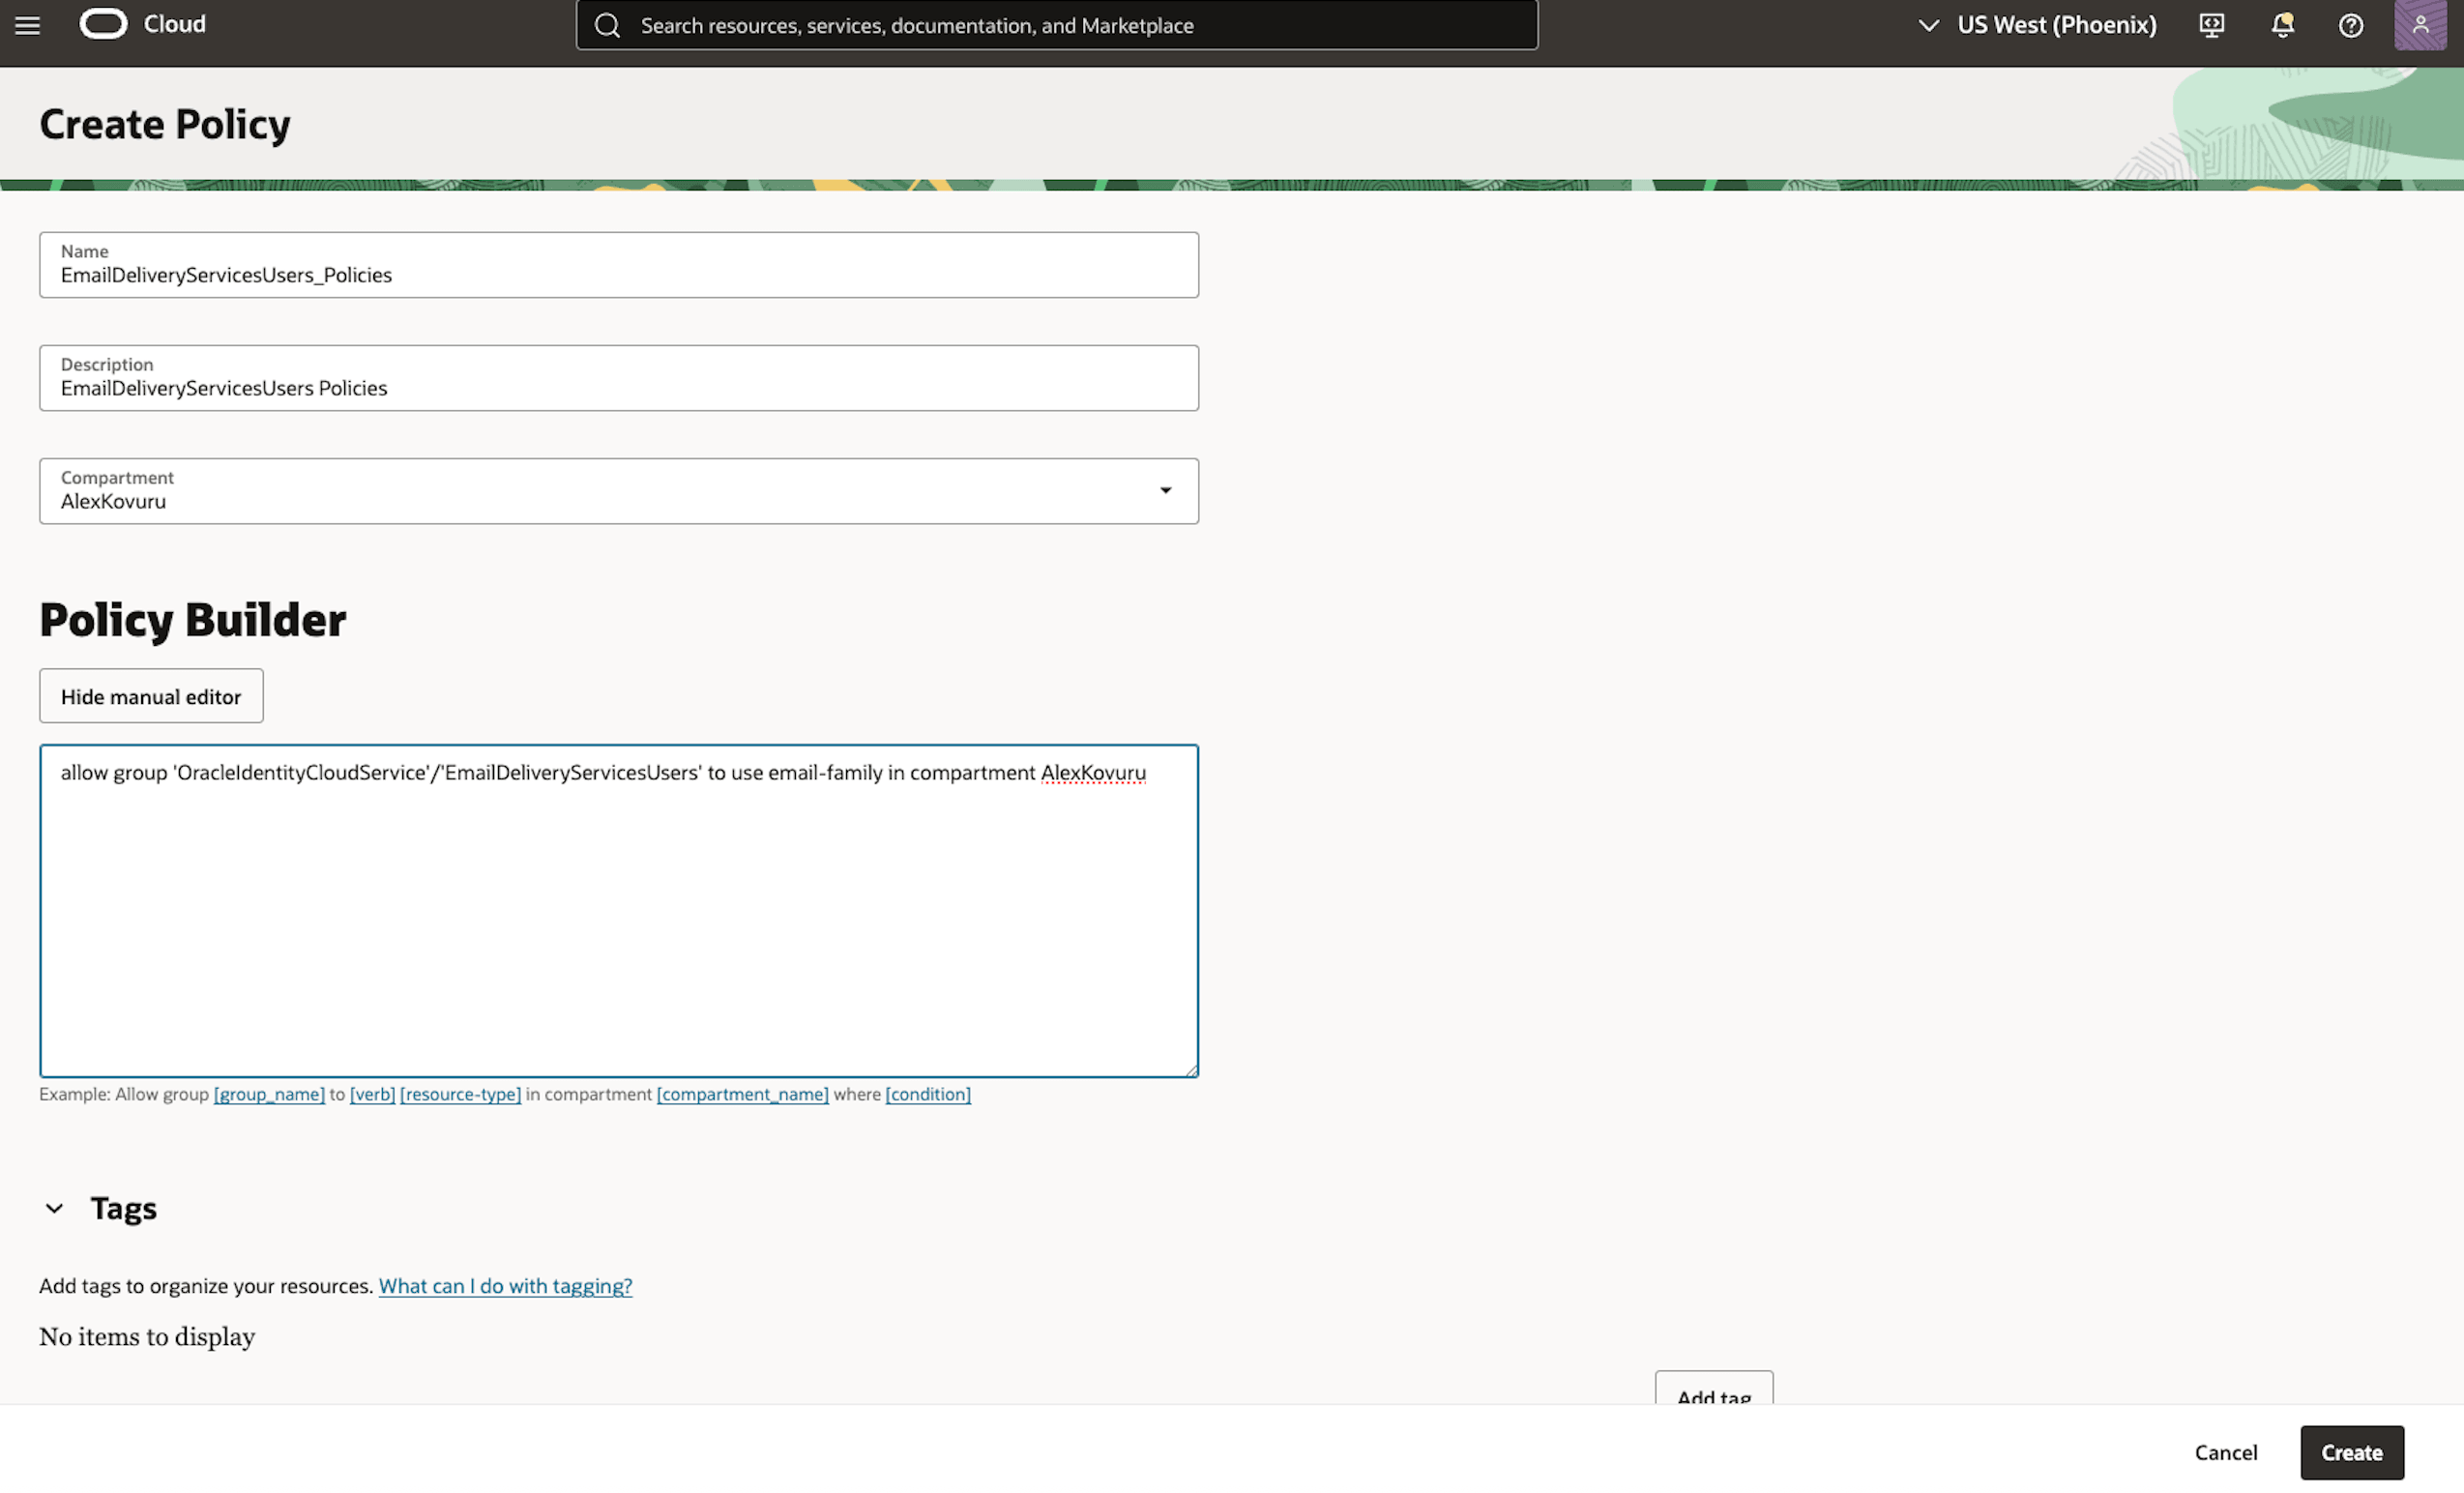Click the Cancel button

point(2225,1452)
